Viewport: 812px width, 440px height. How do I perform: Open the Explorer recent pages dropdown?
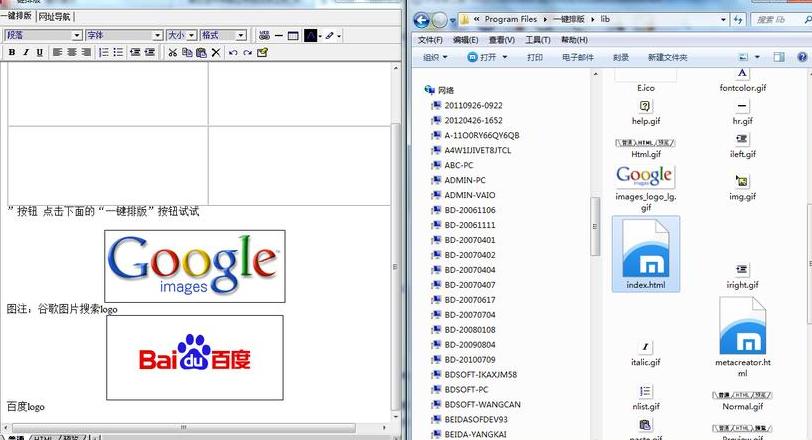click(453, 21)
